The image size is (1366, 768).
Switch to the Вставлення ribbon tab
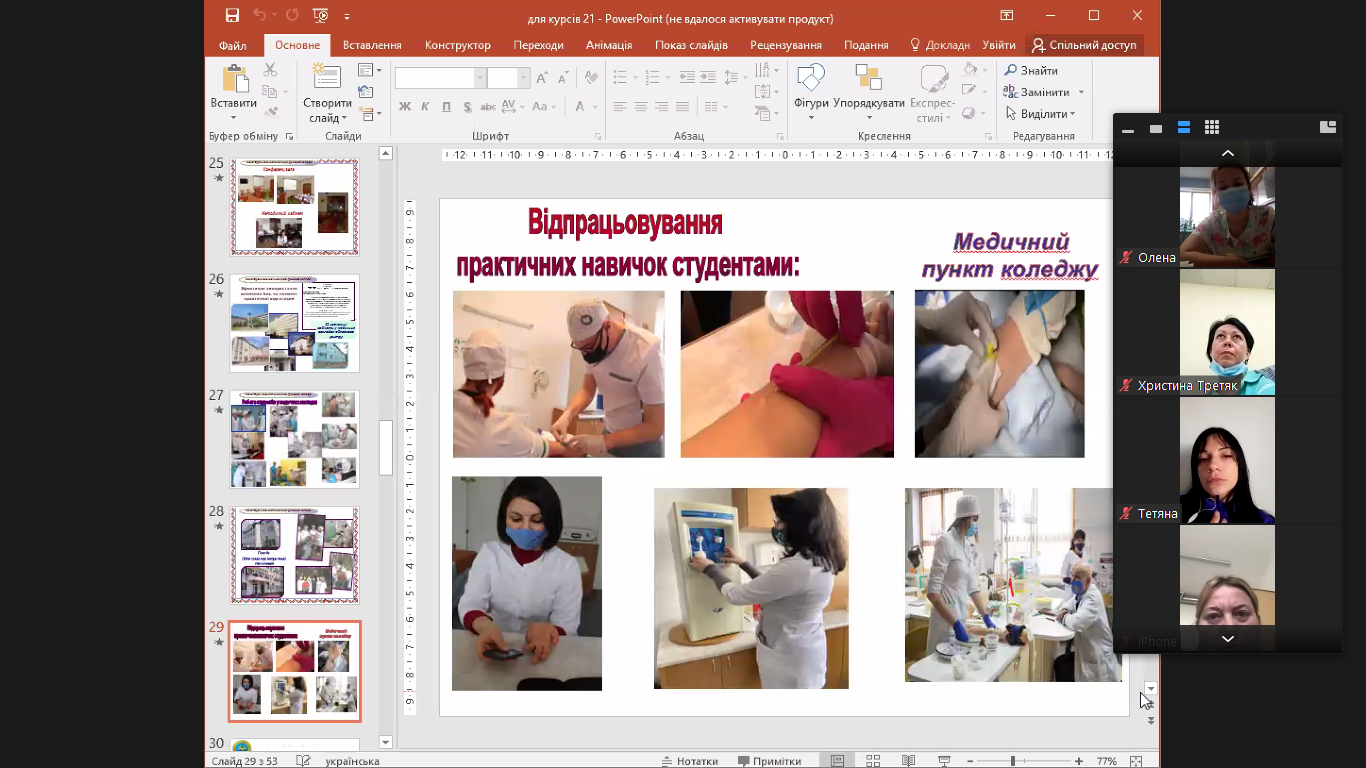click(x=371, y=45)
